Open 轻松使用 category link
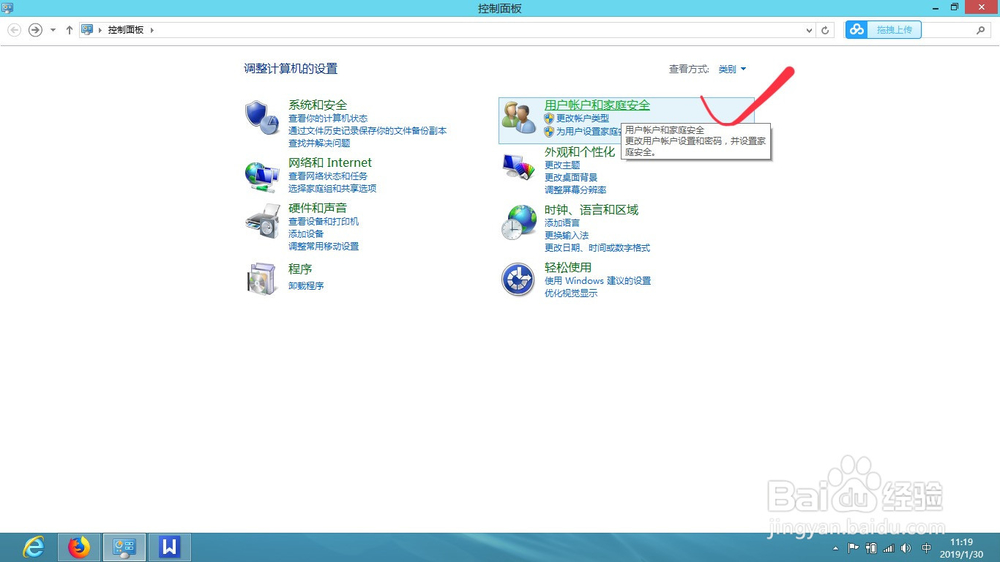 coord(568,267)
